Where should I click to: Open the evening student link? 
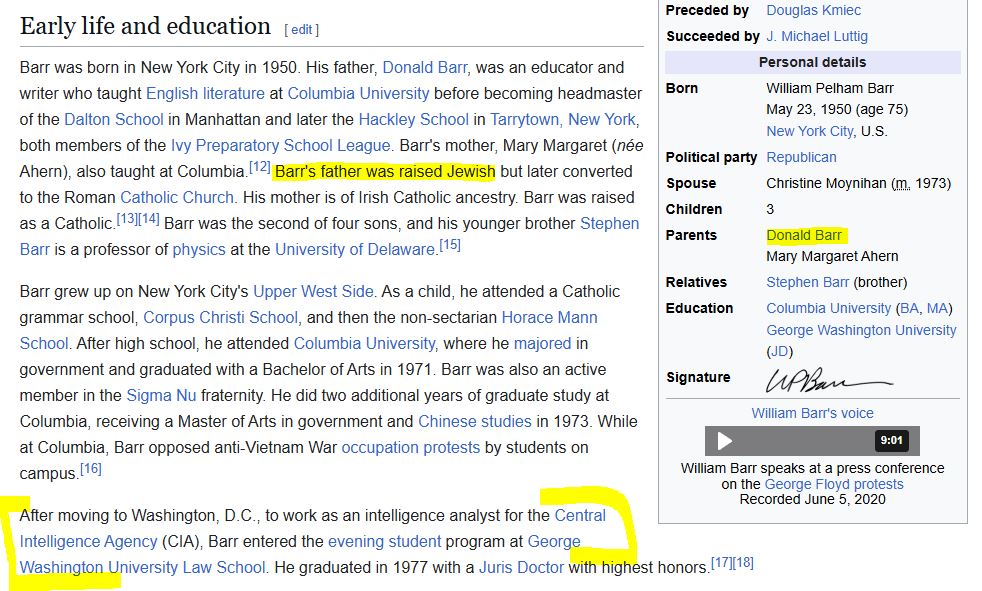point(385,542)
